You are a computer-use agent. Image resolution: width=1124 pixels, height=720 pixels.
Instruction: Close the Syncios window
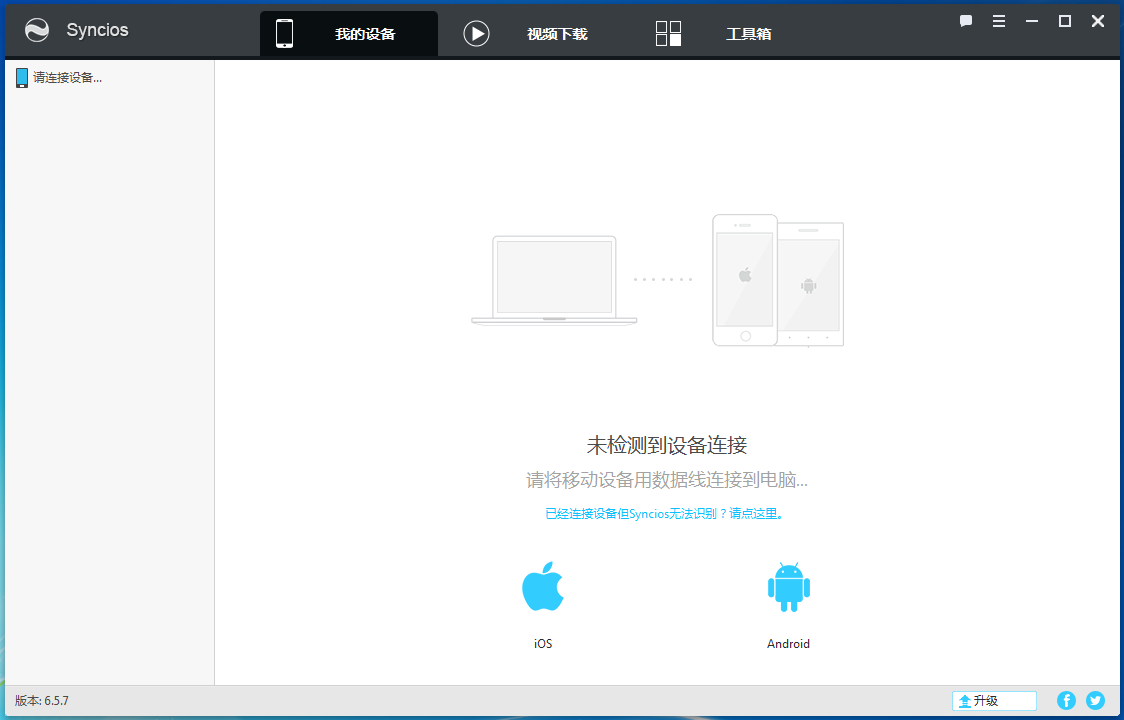[1097, 21]
